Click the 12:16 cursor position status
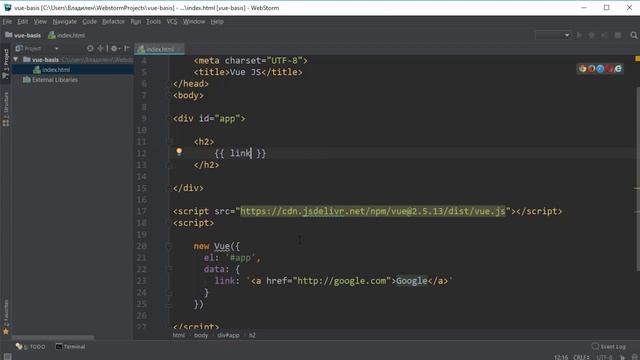 561,358
